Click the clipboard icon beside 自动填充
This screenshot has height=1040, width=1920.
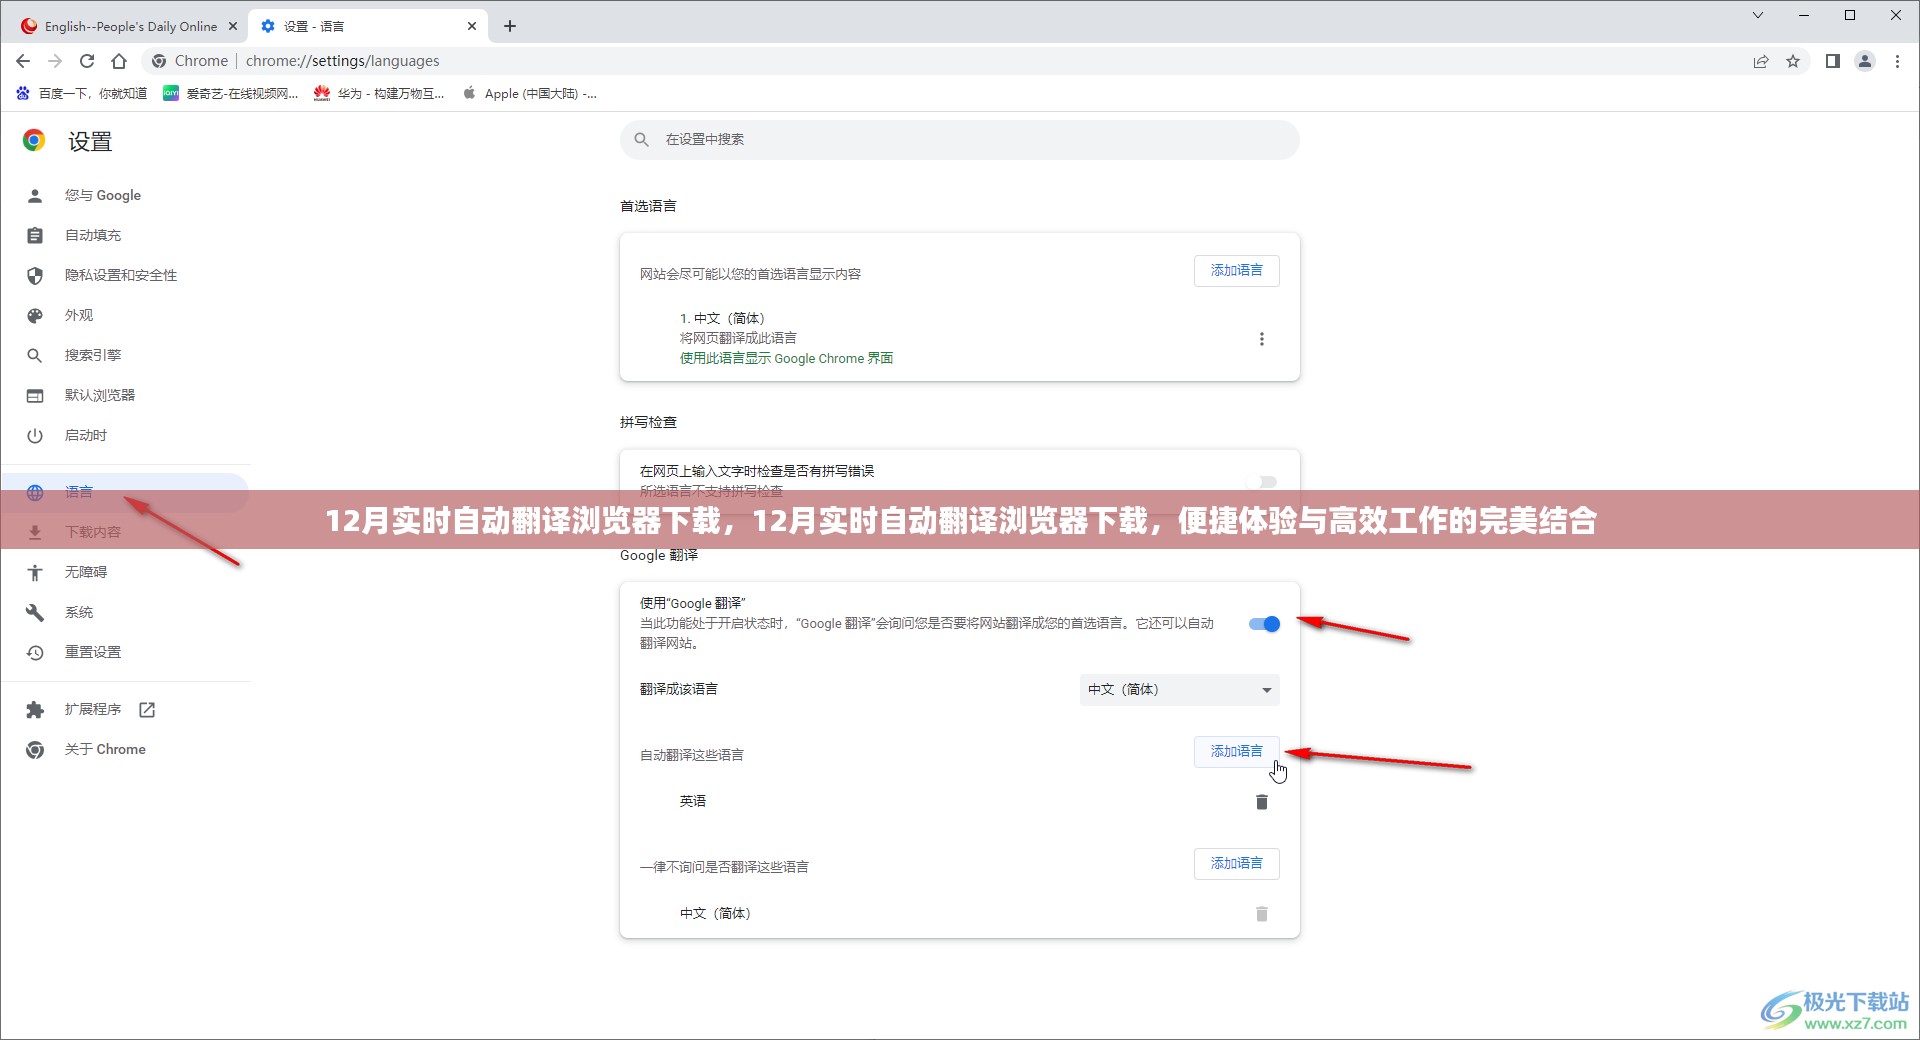(35, 235)
